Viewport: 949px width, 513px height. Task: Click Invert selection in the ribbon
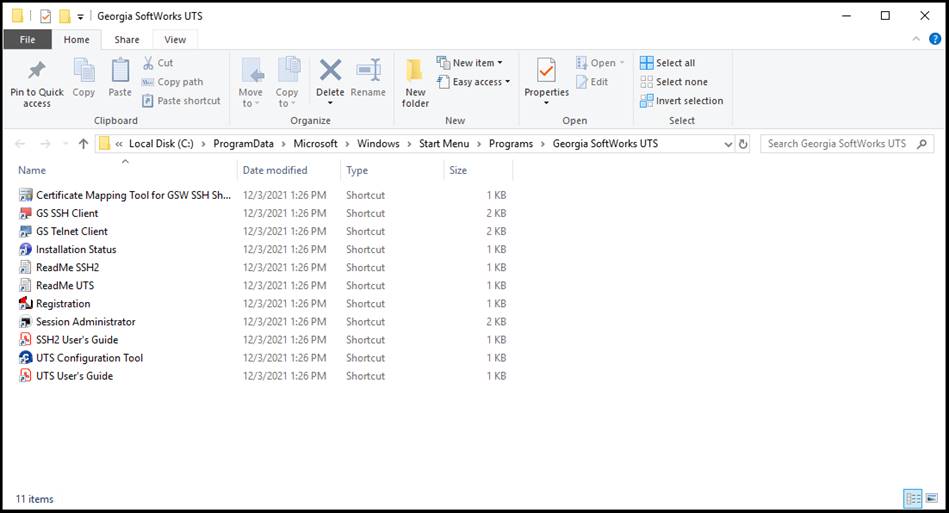[681, 100]
